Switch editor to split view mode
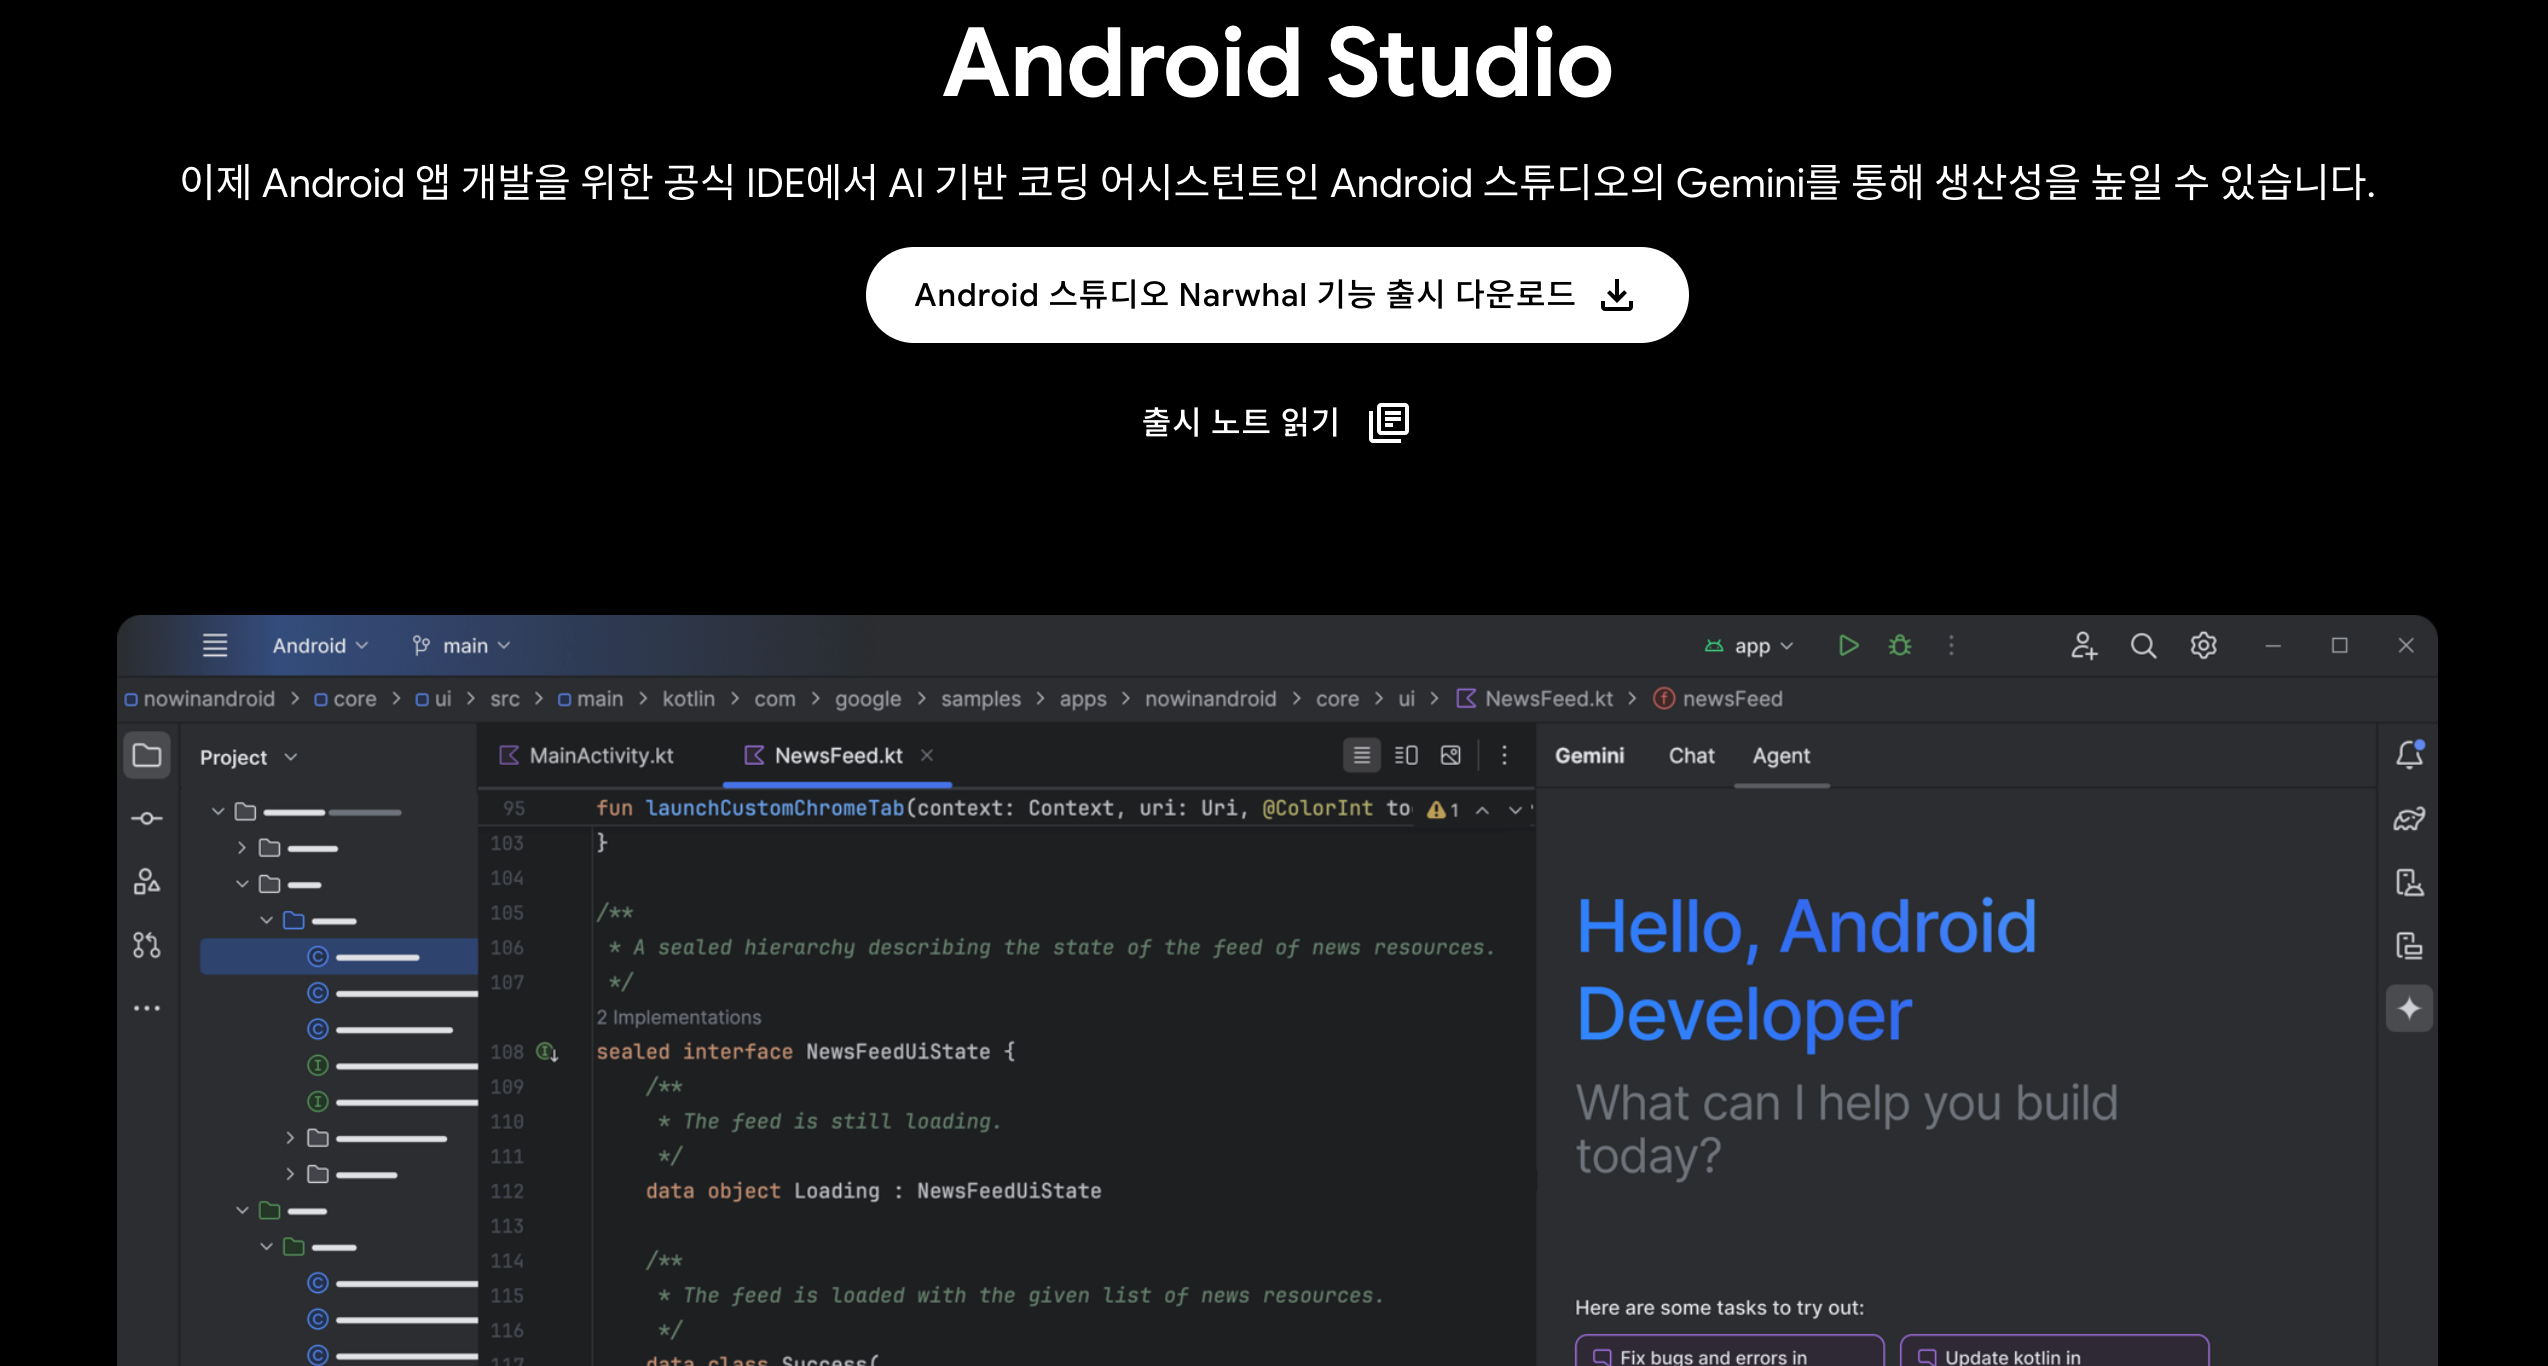 coord(1406,755)
